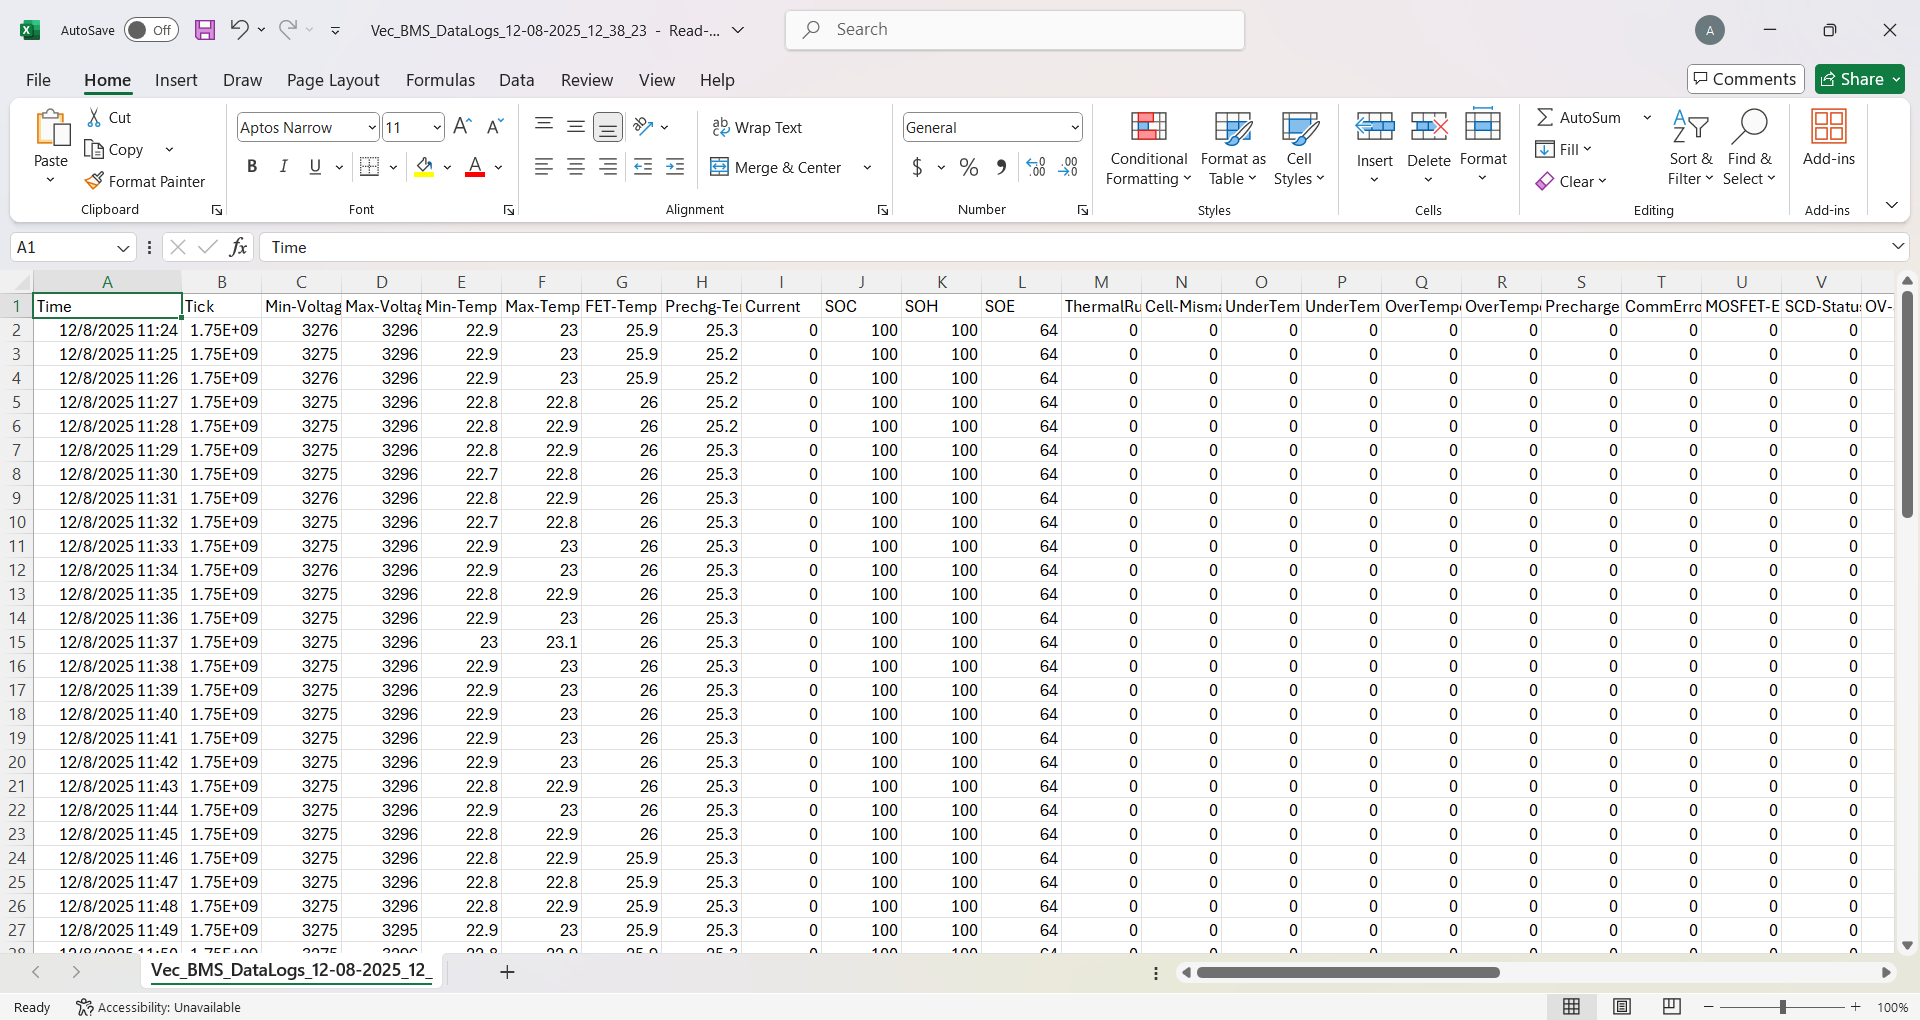
Task: Open the Sort & Filter tool
Action: [1690, 127]
